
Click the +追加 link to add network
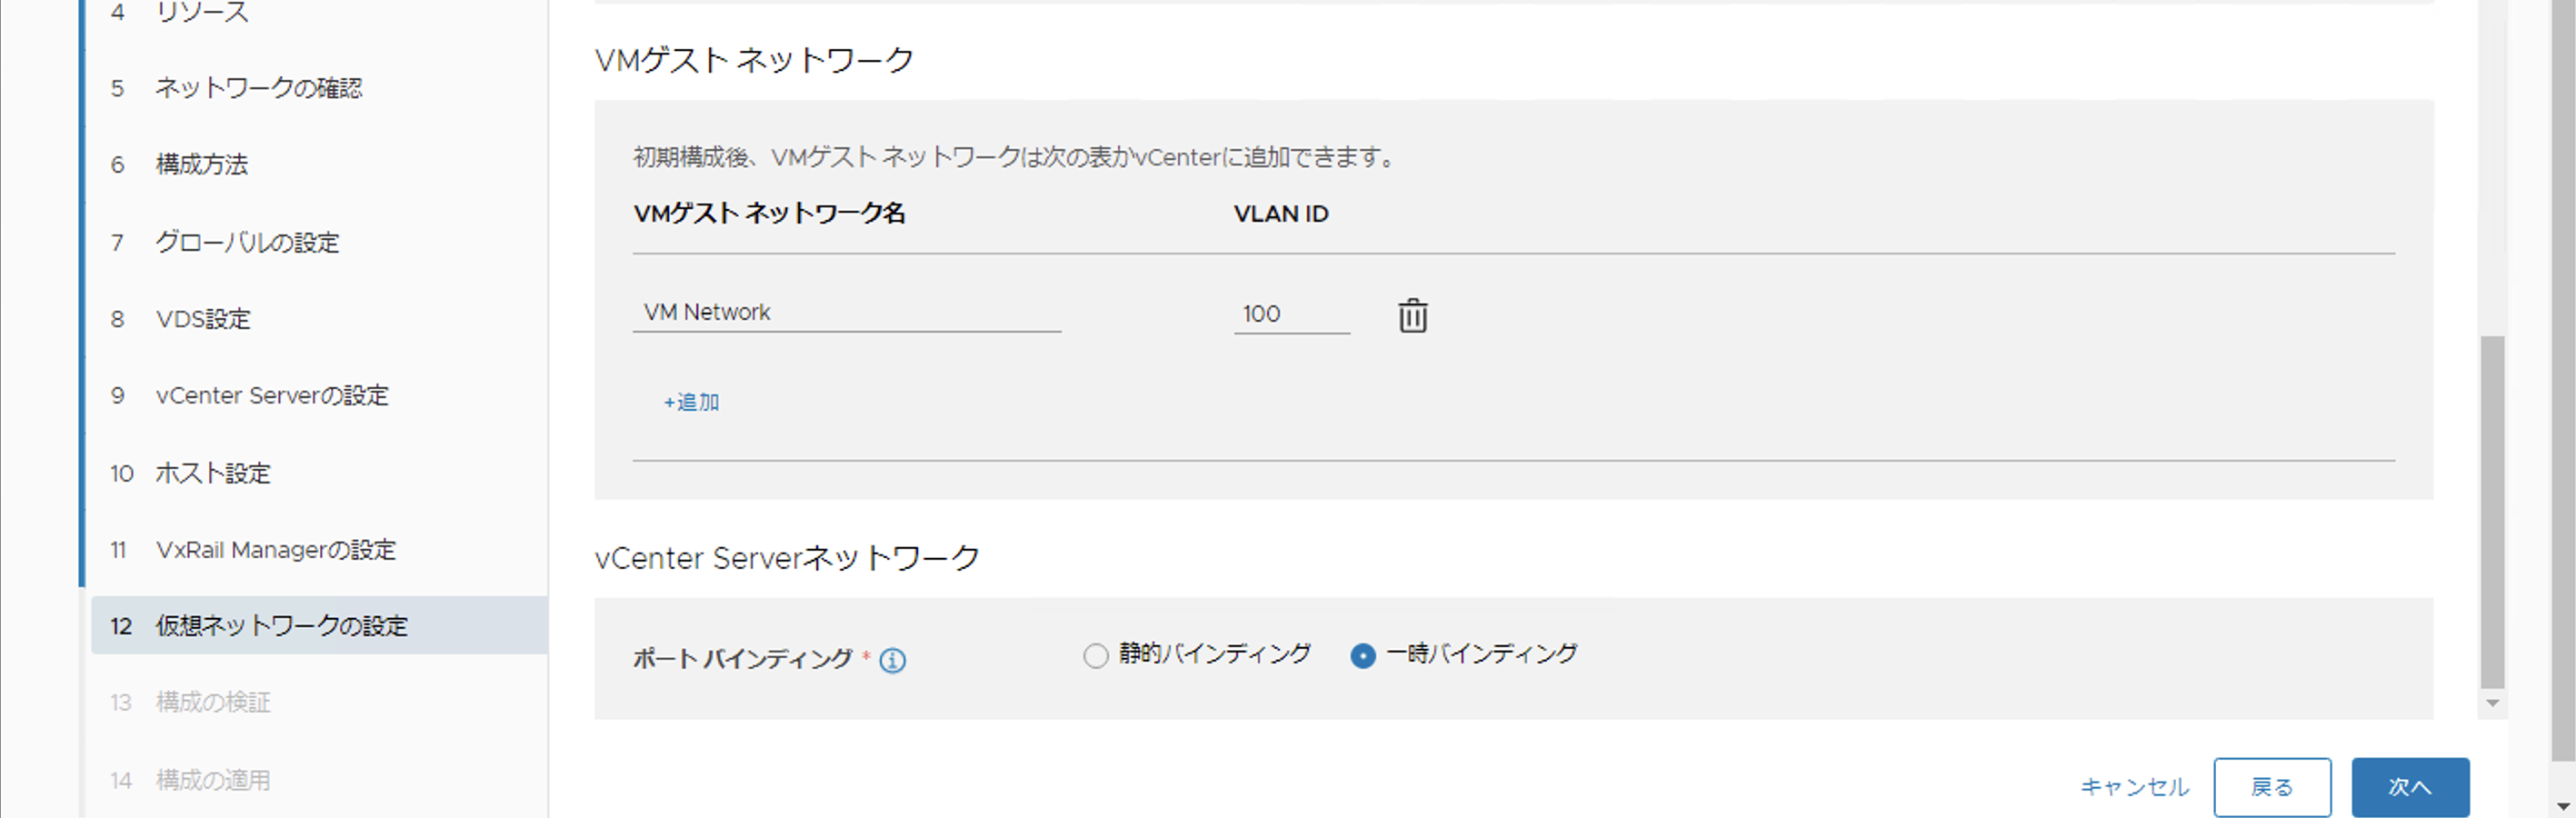(692, 402)
